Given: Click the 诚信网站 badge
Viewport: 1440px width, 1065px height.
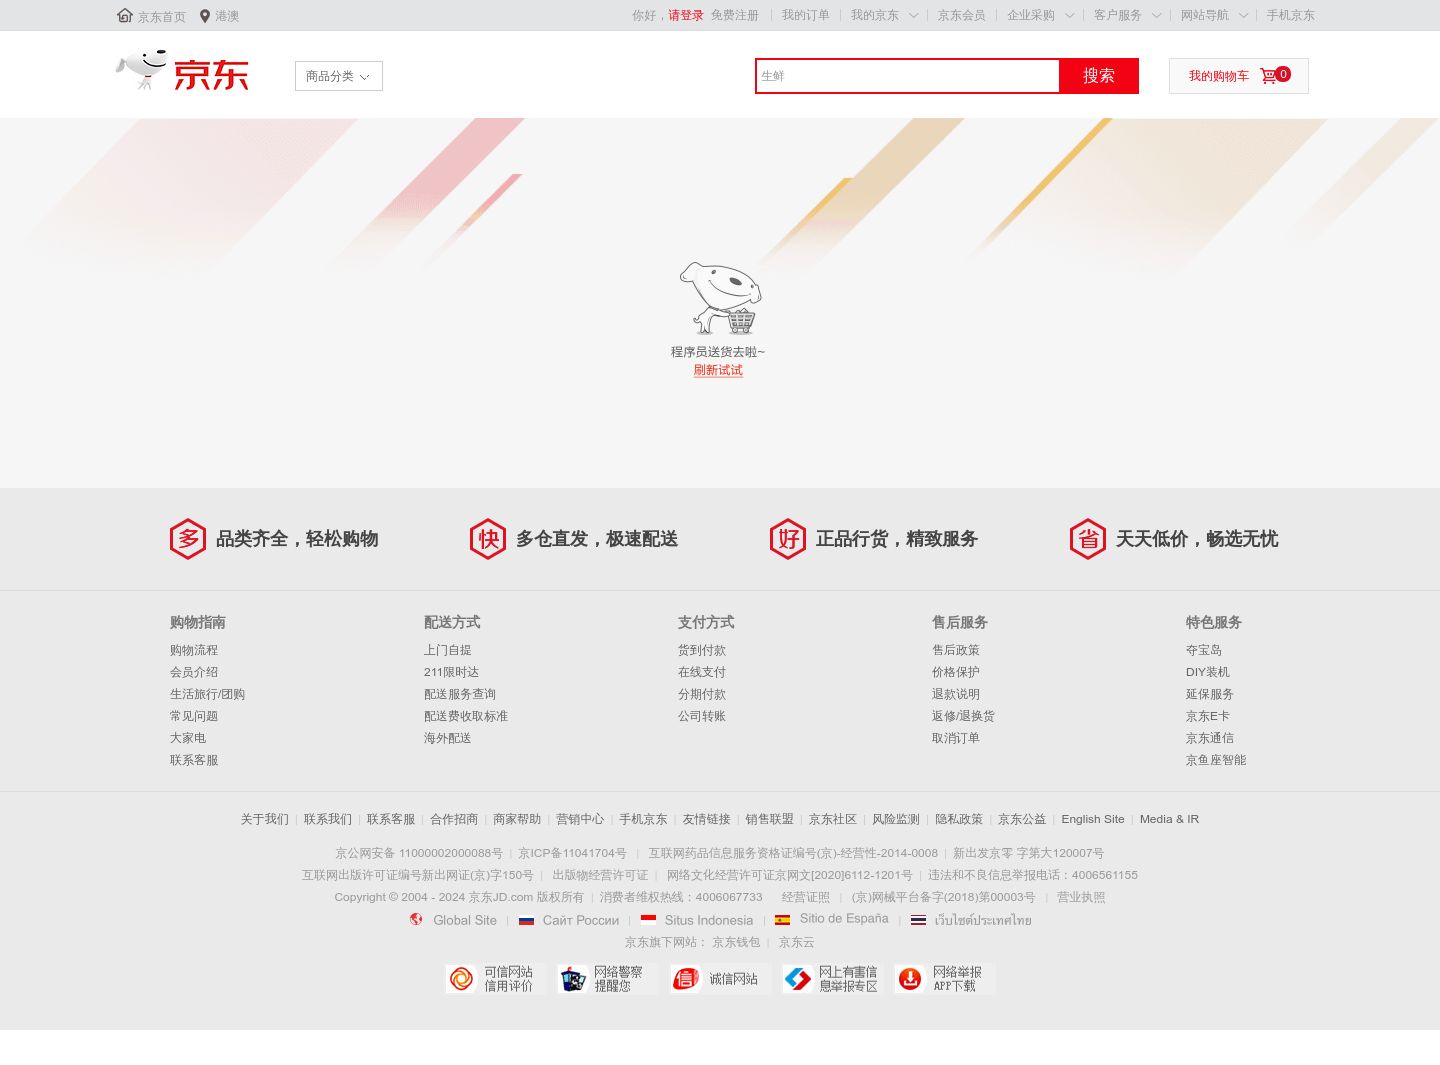Looking at the screenshot, I should [720, 979].
